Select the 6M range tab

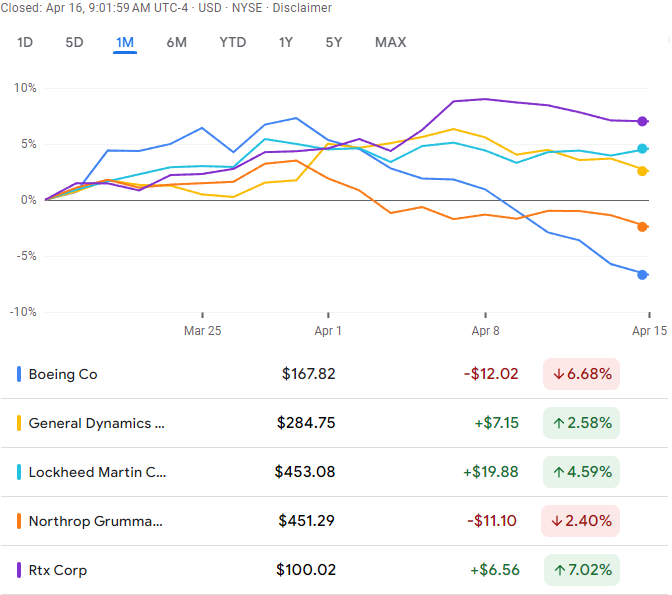click(177, 42)
